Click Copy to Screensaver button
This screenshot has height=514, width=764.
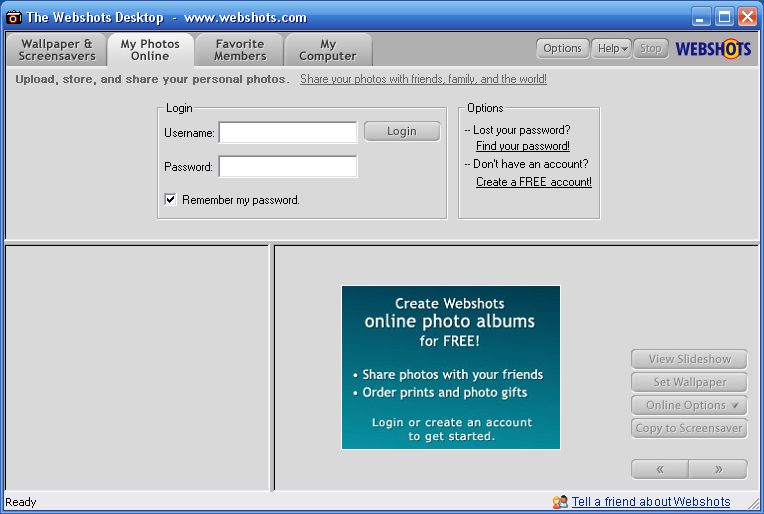pos(689,428)
